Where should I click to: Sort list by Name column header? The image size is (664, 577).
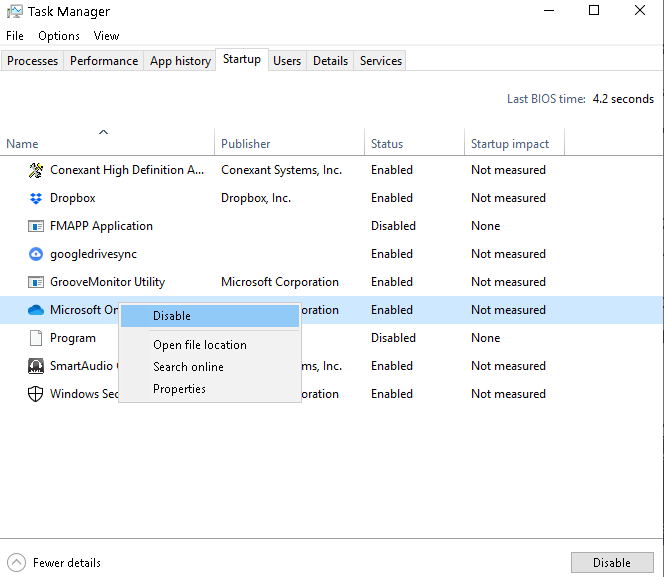(x=22, y=144)
